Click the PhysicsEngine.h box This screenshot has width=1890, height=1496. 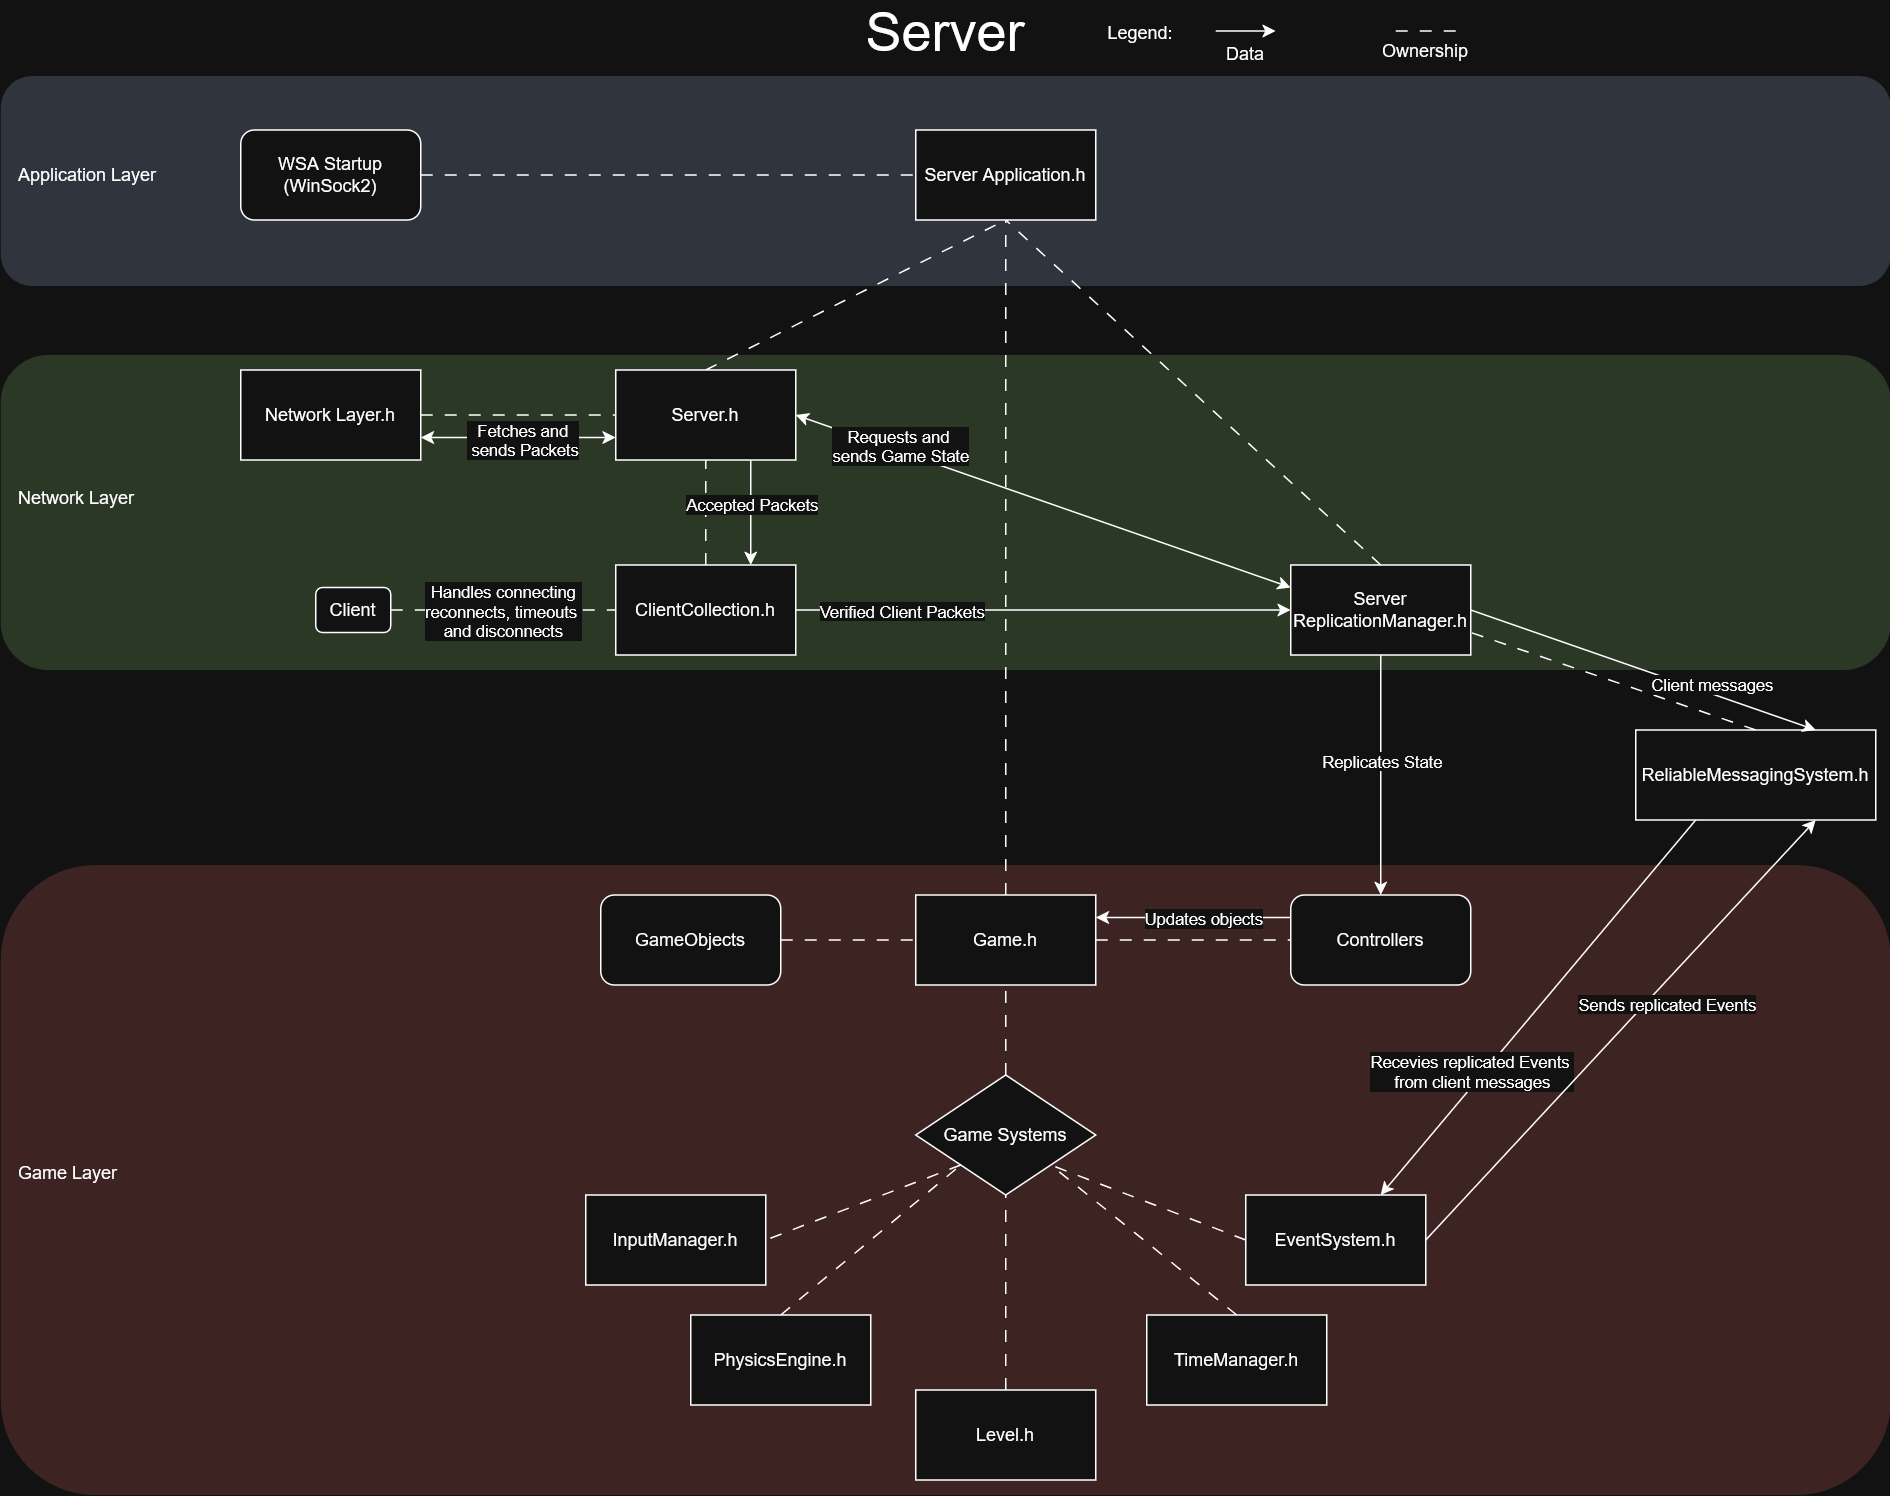coord(780,1360)
